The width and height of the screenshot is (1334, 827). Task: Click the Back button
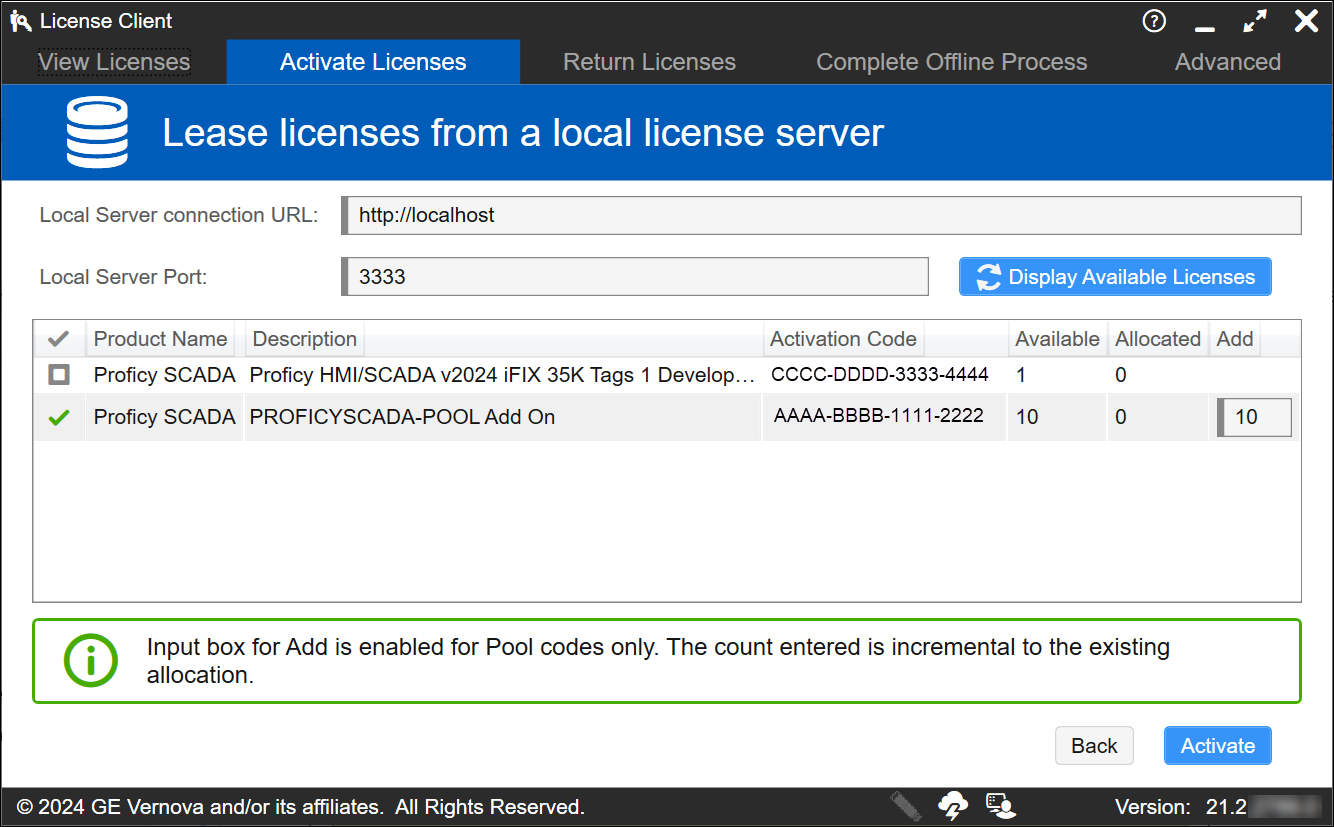coord(1094,746)
